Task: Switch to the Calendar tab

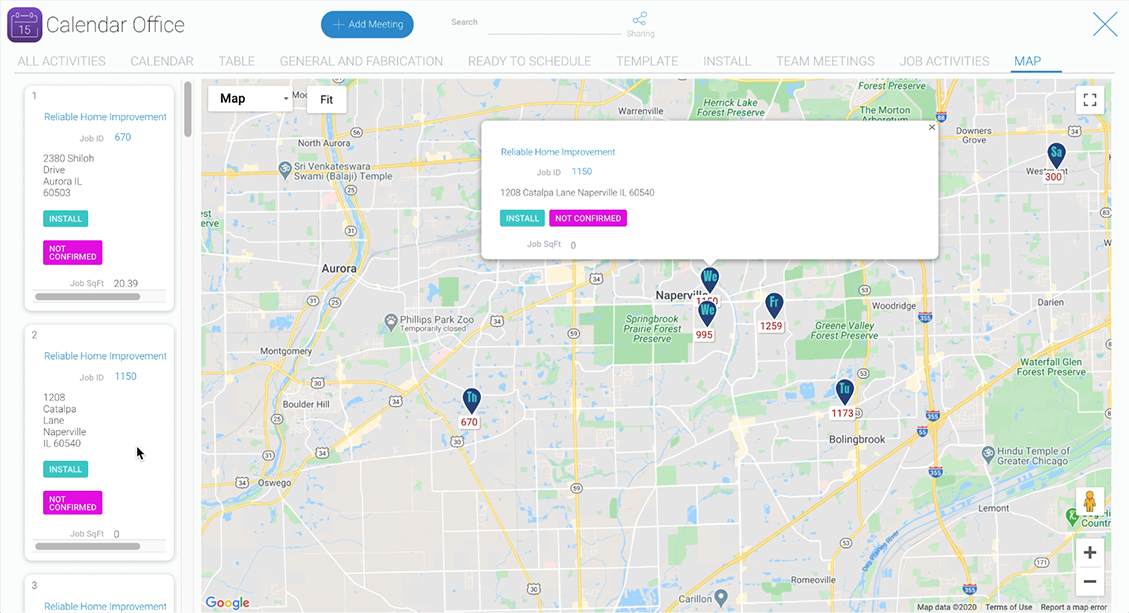Action: point(162,61)
